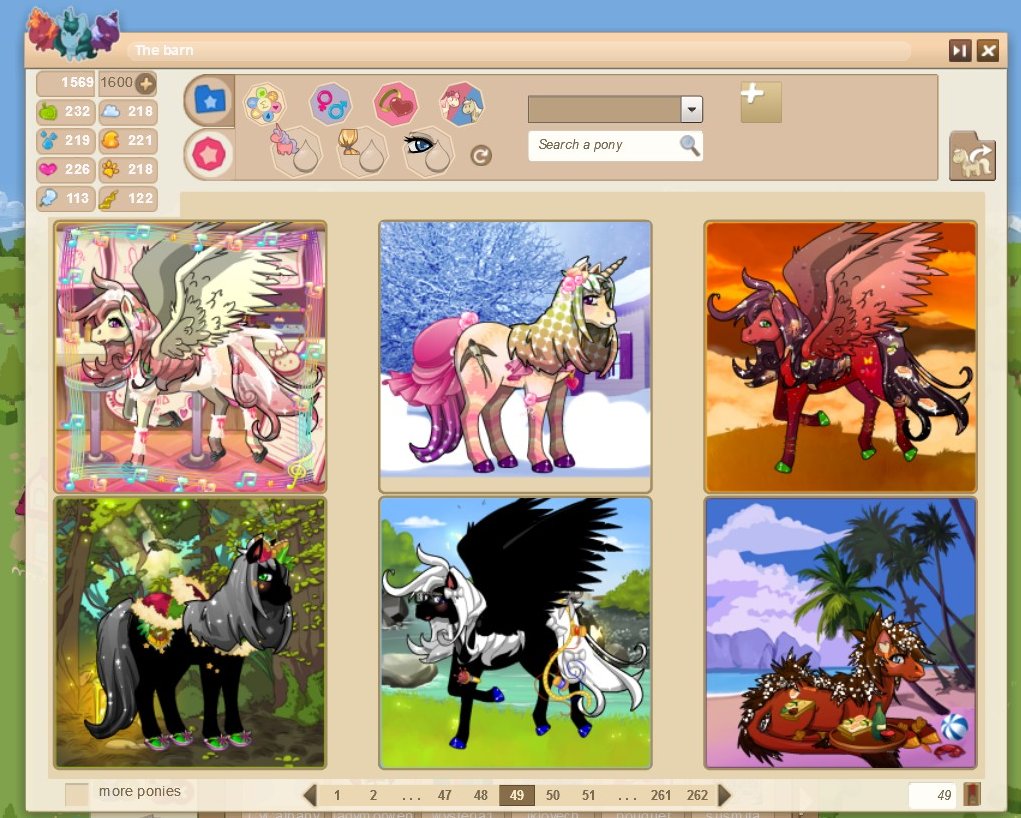
Task: Click the magnifying glass search icon
Action: point(690,145)
